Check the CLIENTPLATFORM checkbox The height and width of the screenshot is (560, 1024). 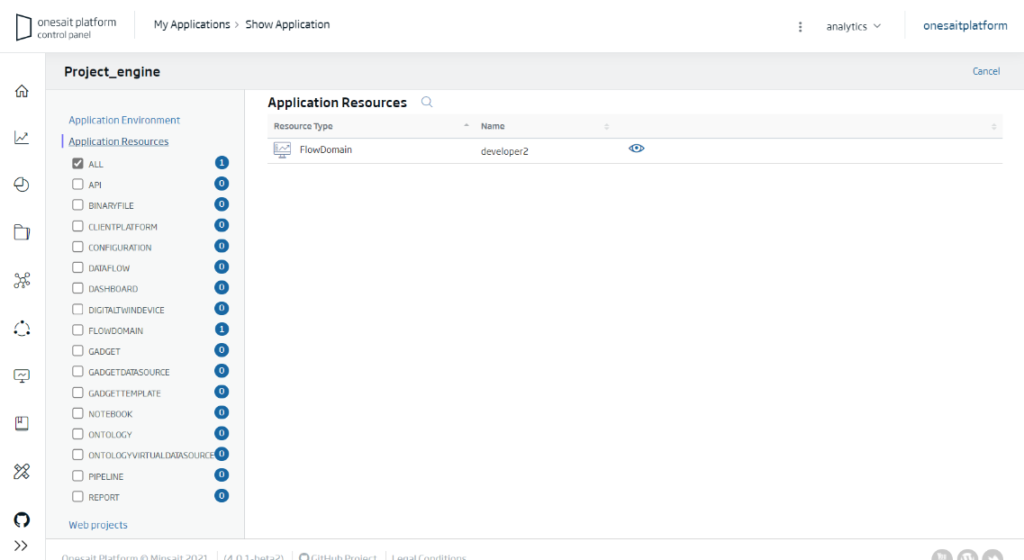(78, 226)
